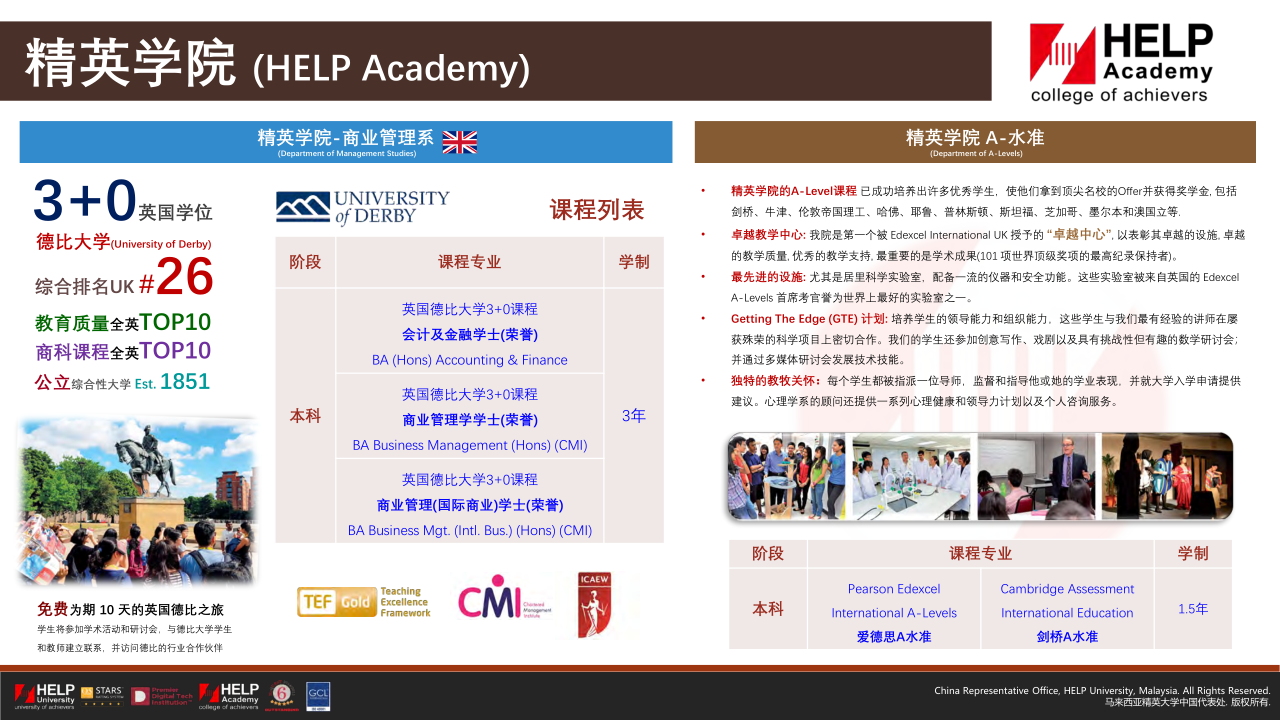Click the Premier Digital Tech Institution logo

[162, 695]
